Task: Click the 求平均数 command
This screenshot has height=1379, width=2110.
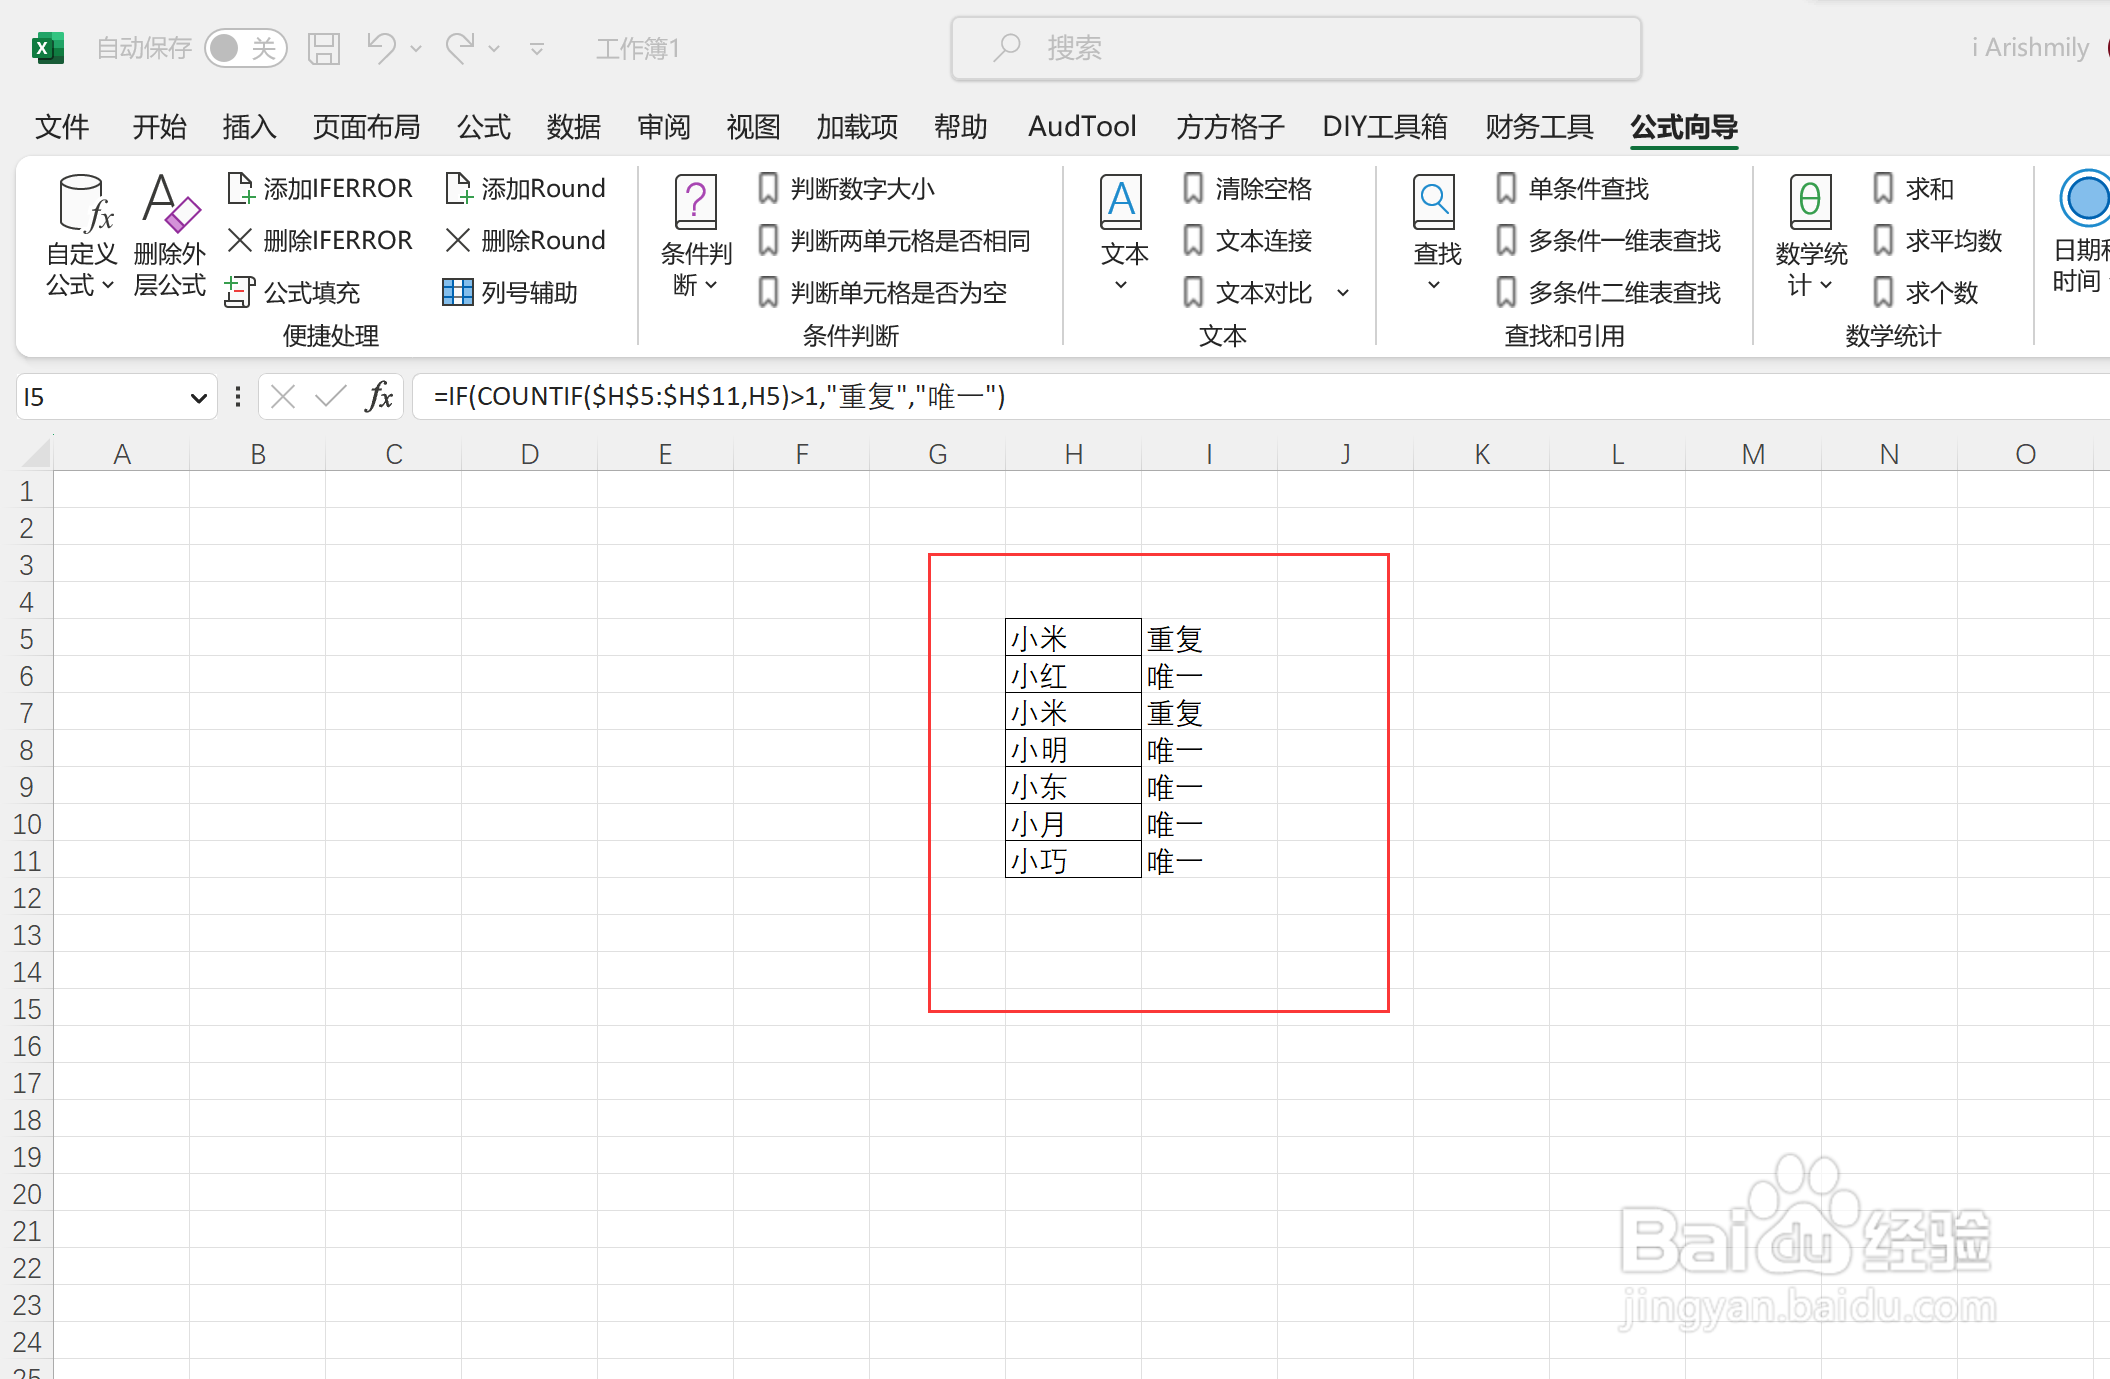Action: [1937, 240]
